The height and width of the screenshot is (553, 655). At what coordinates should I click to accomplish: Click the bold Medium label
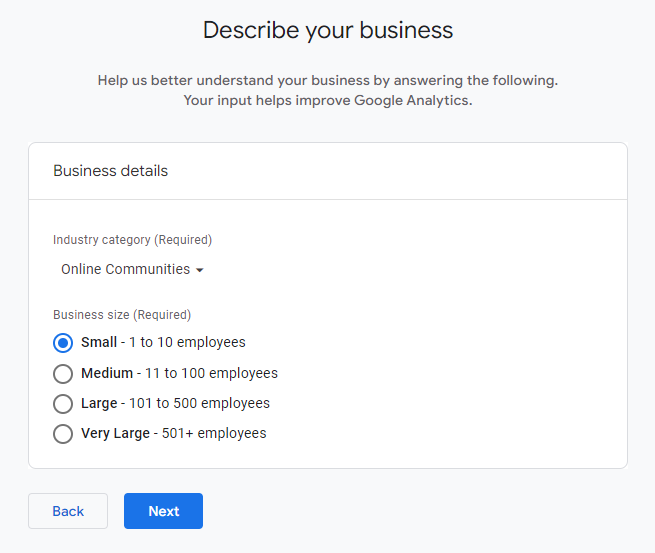coord(107,373)
